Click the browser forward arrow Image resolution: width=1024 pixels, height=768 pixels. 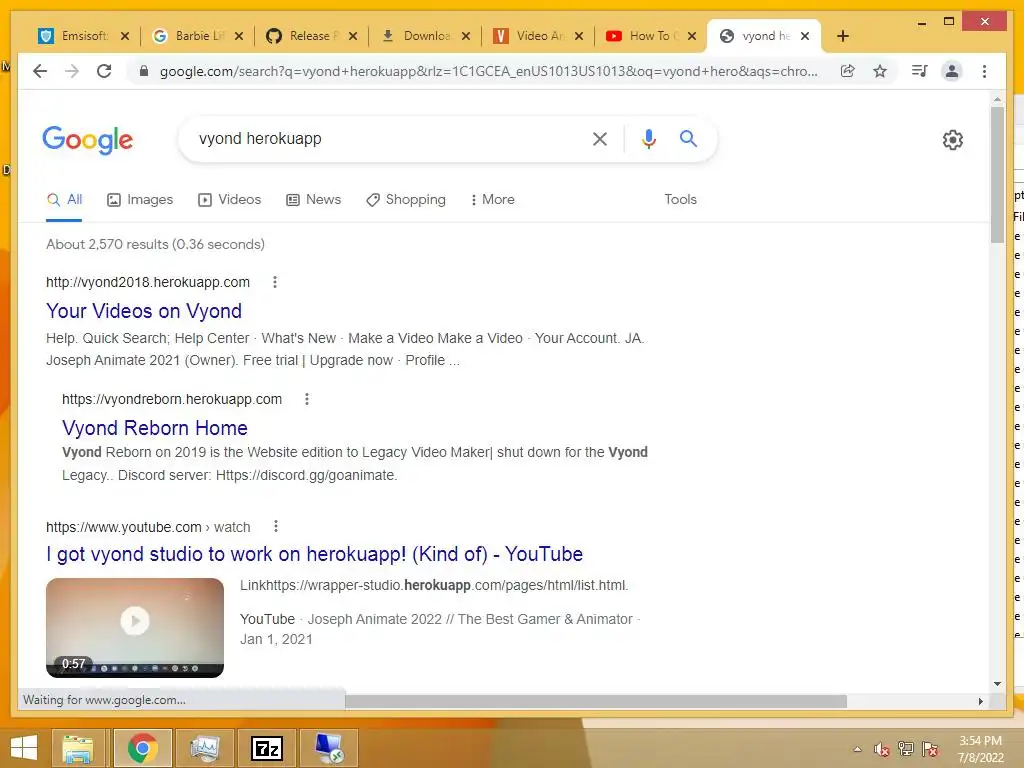pos(72,71)
